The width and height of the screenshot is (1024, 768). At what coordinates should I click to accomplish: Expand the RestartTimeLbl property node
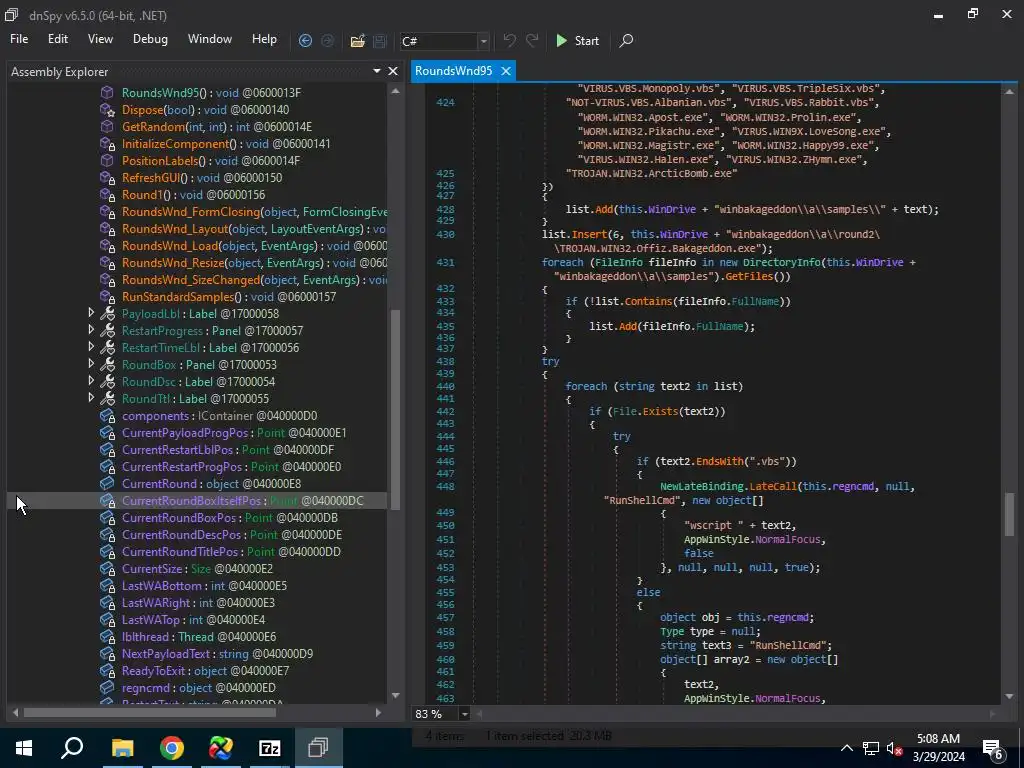click(x=91, y=347)
